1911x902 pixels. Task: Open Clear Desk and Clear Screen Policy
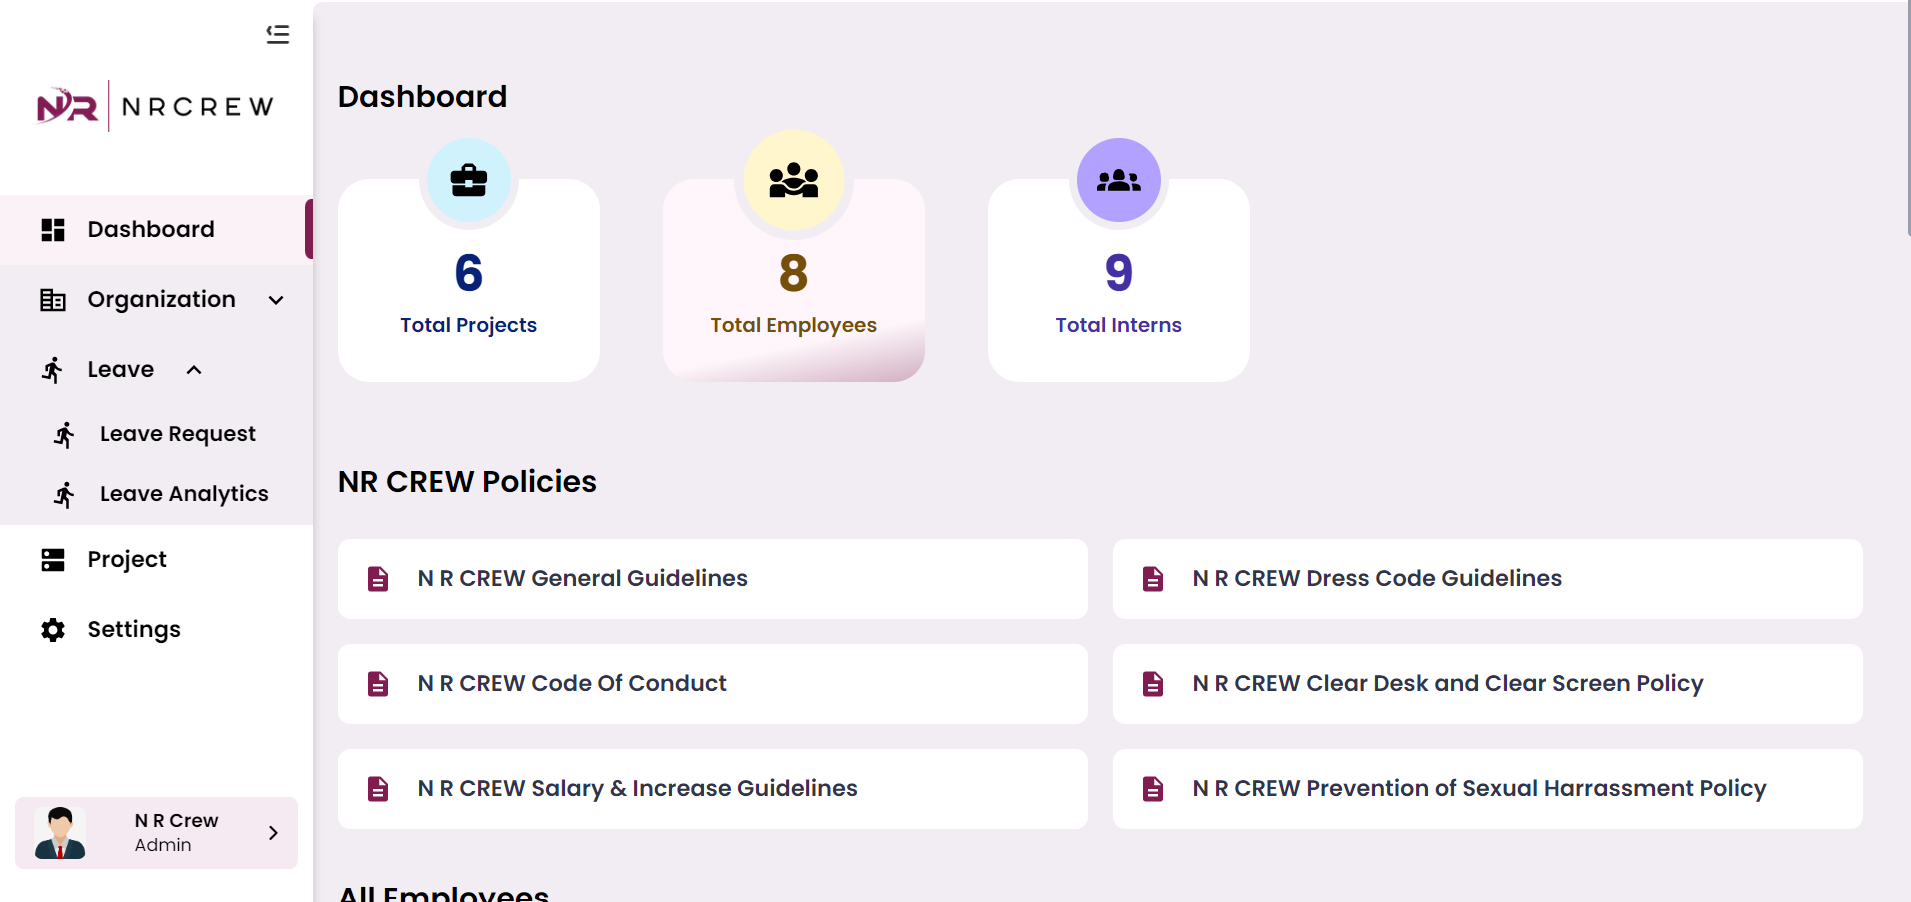pyautogui.click(x=1447, y=684)
